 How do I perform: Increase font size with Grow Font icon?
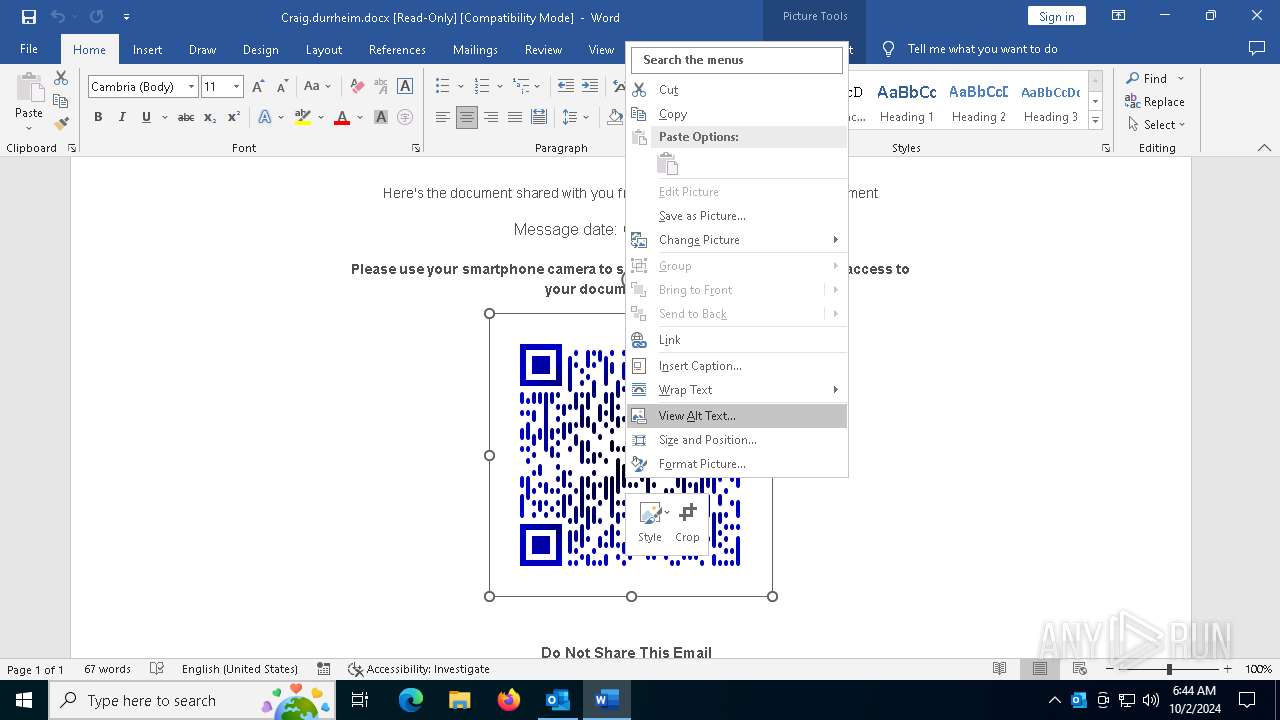(259, 87)
